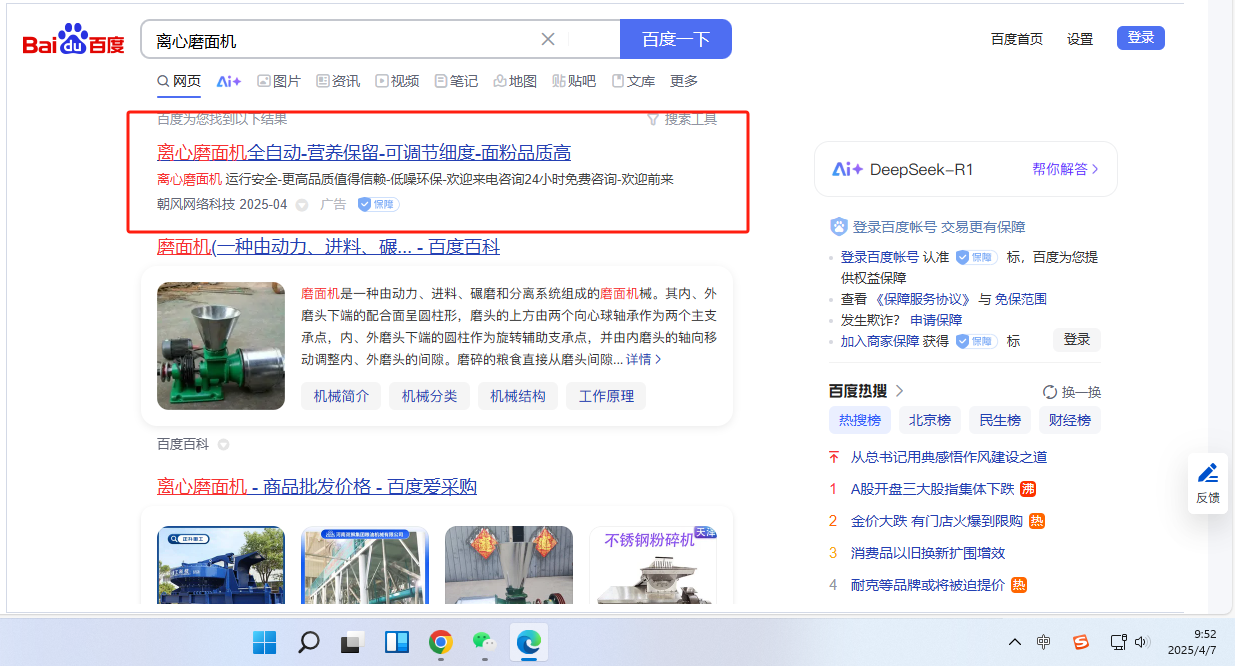
Task: Click the Baidu logo
Action: click(x=74, y=41)
